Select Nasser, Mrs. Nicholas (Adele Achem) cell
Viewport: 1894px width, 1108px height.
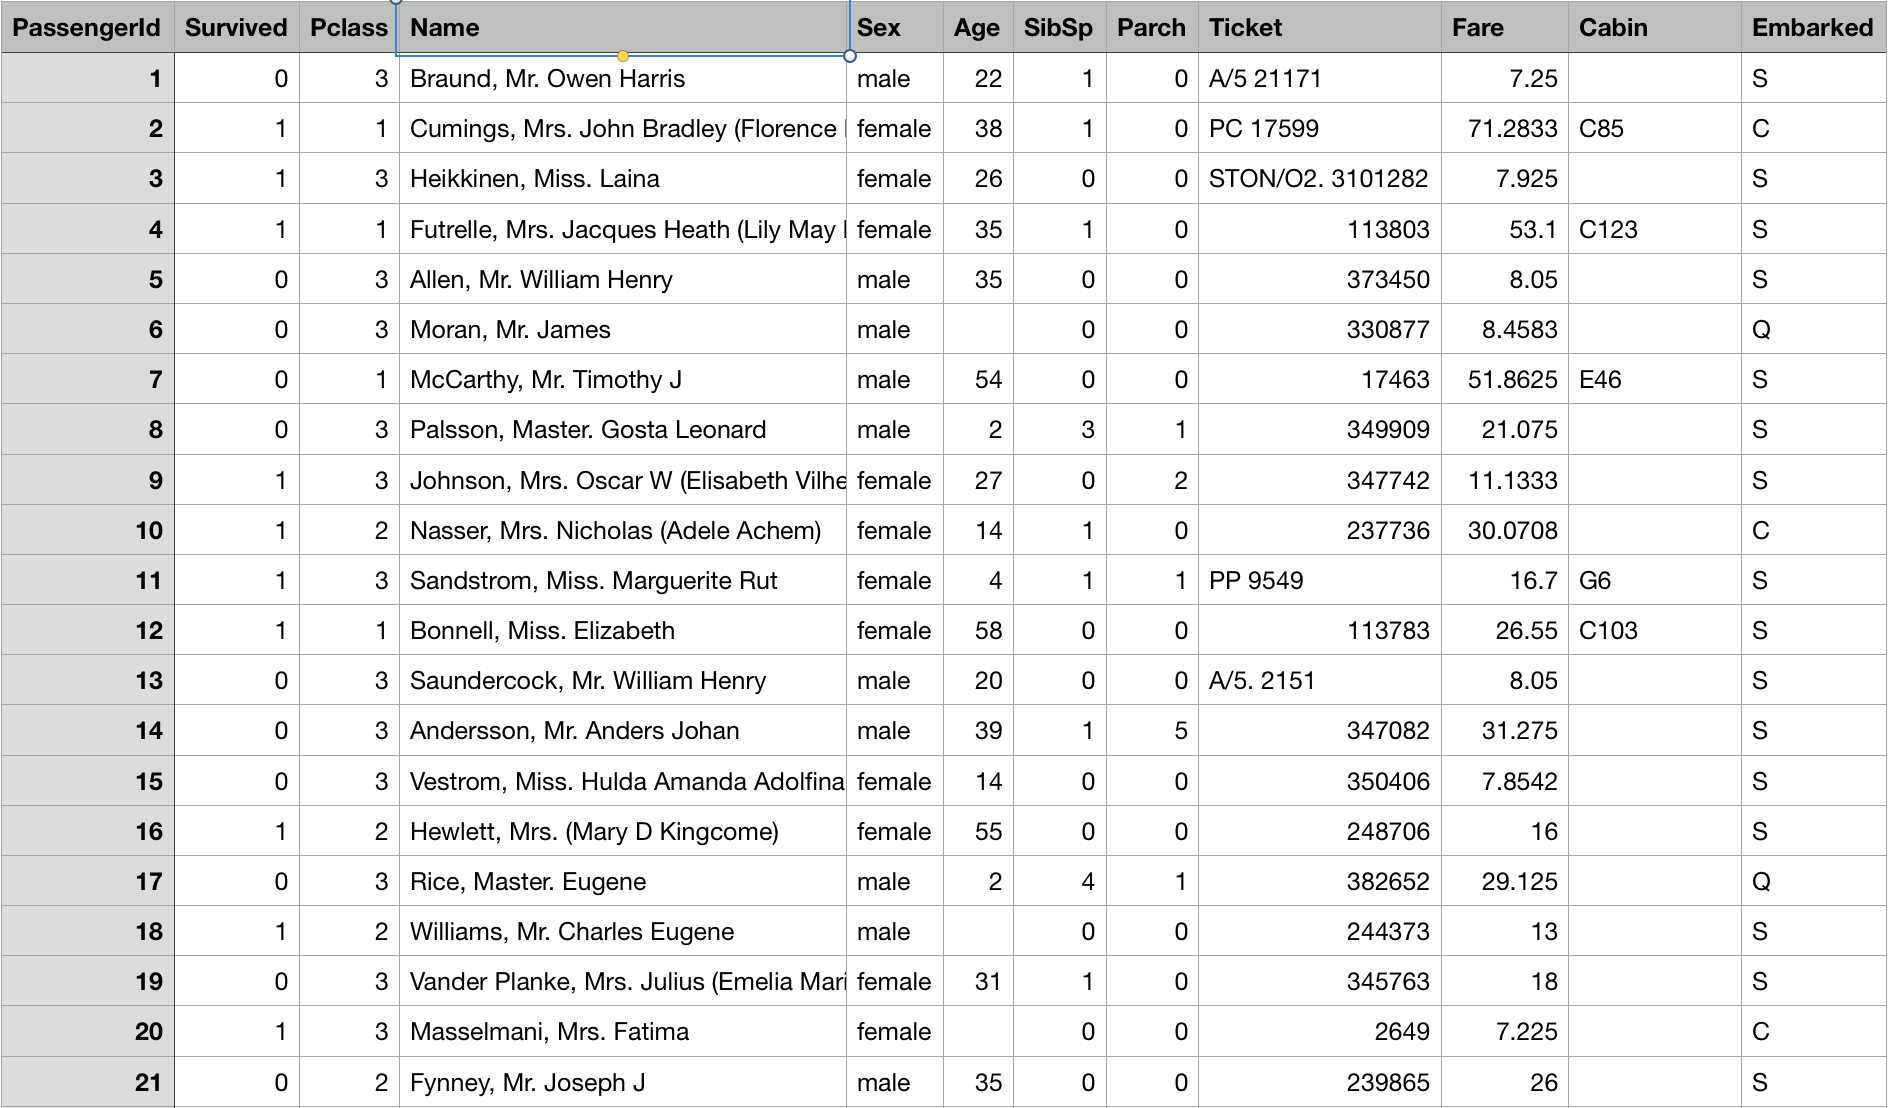pyautogui.click(x=623, y=530)
